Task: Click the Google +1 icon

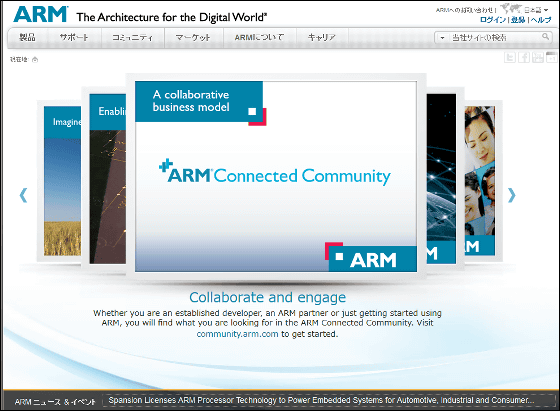Action: click(552, 57)
